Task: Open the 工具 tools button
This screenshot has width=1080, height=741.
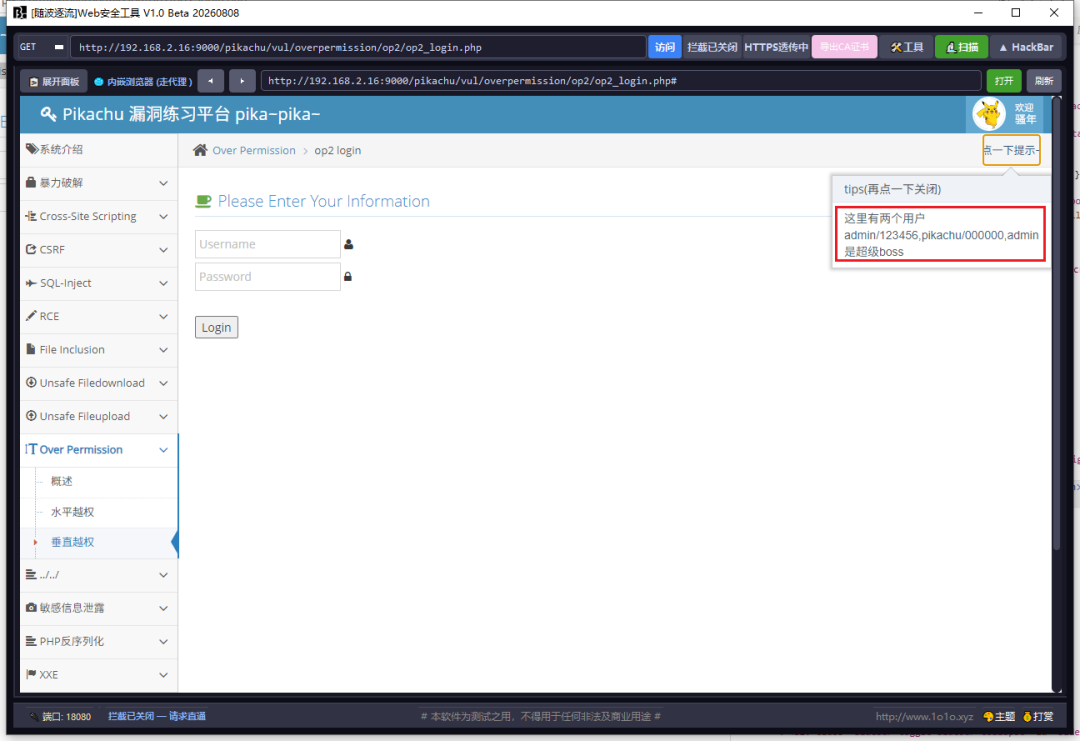Action: coord(906,47)
